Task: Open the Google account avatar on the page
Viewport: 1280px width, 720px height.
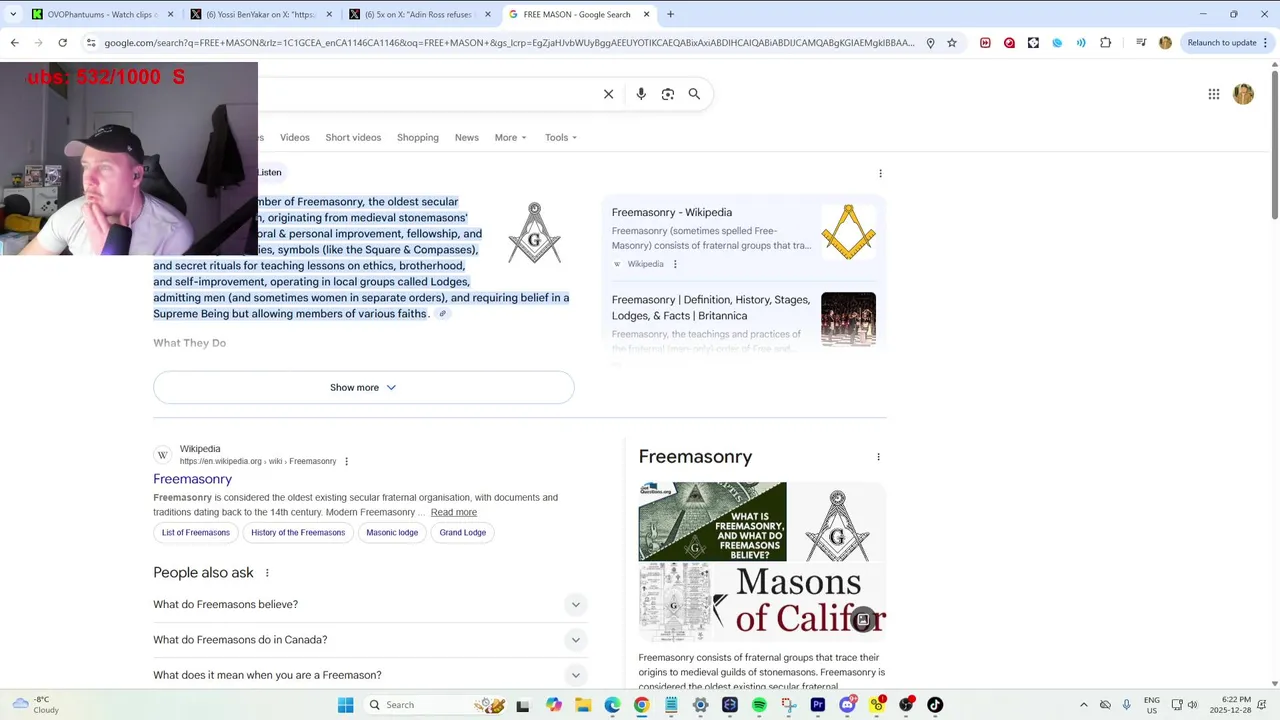Action: 1243,94
